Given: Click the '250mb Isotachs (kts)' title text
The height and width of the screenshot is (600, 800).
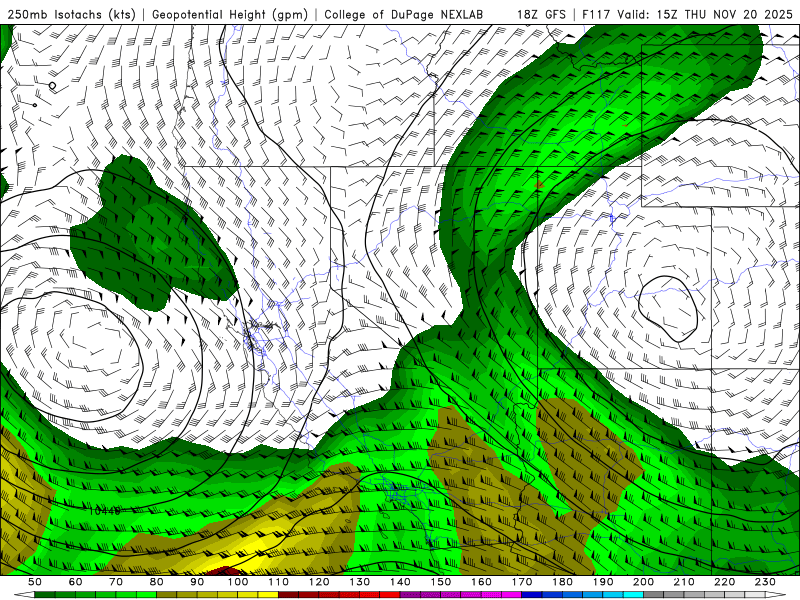Looking at the screenshot, I should point(71,15).
